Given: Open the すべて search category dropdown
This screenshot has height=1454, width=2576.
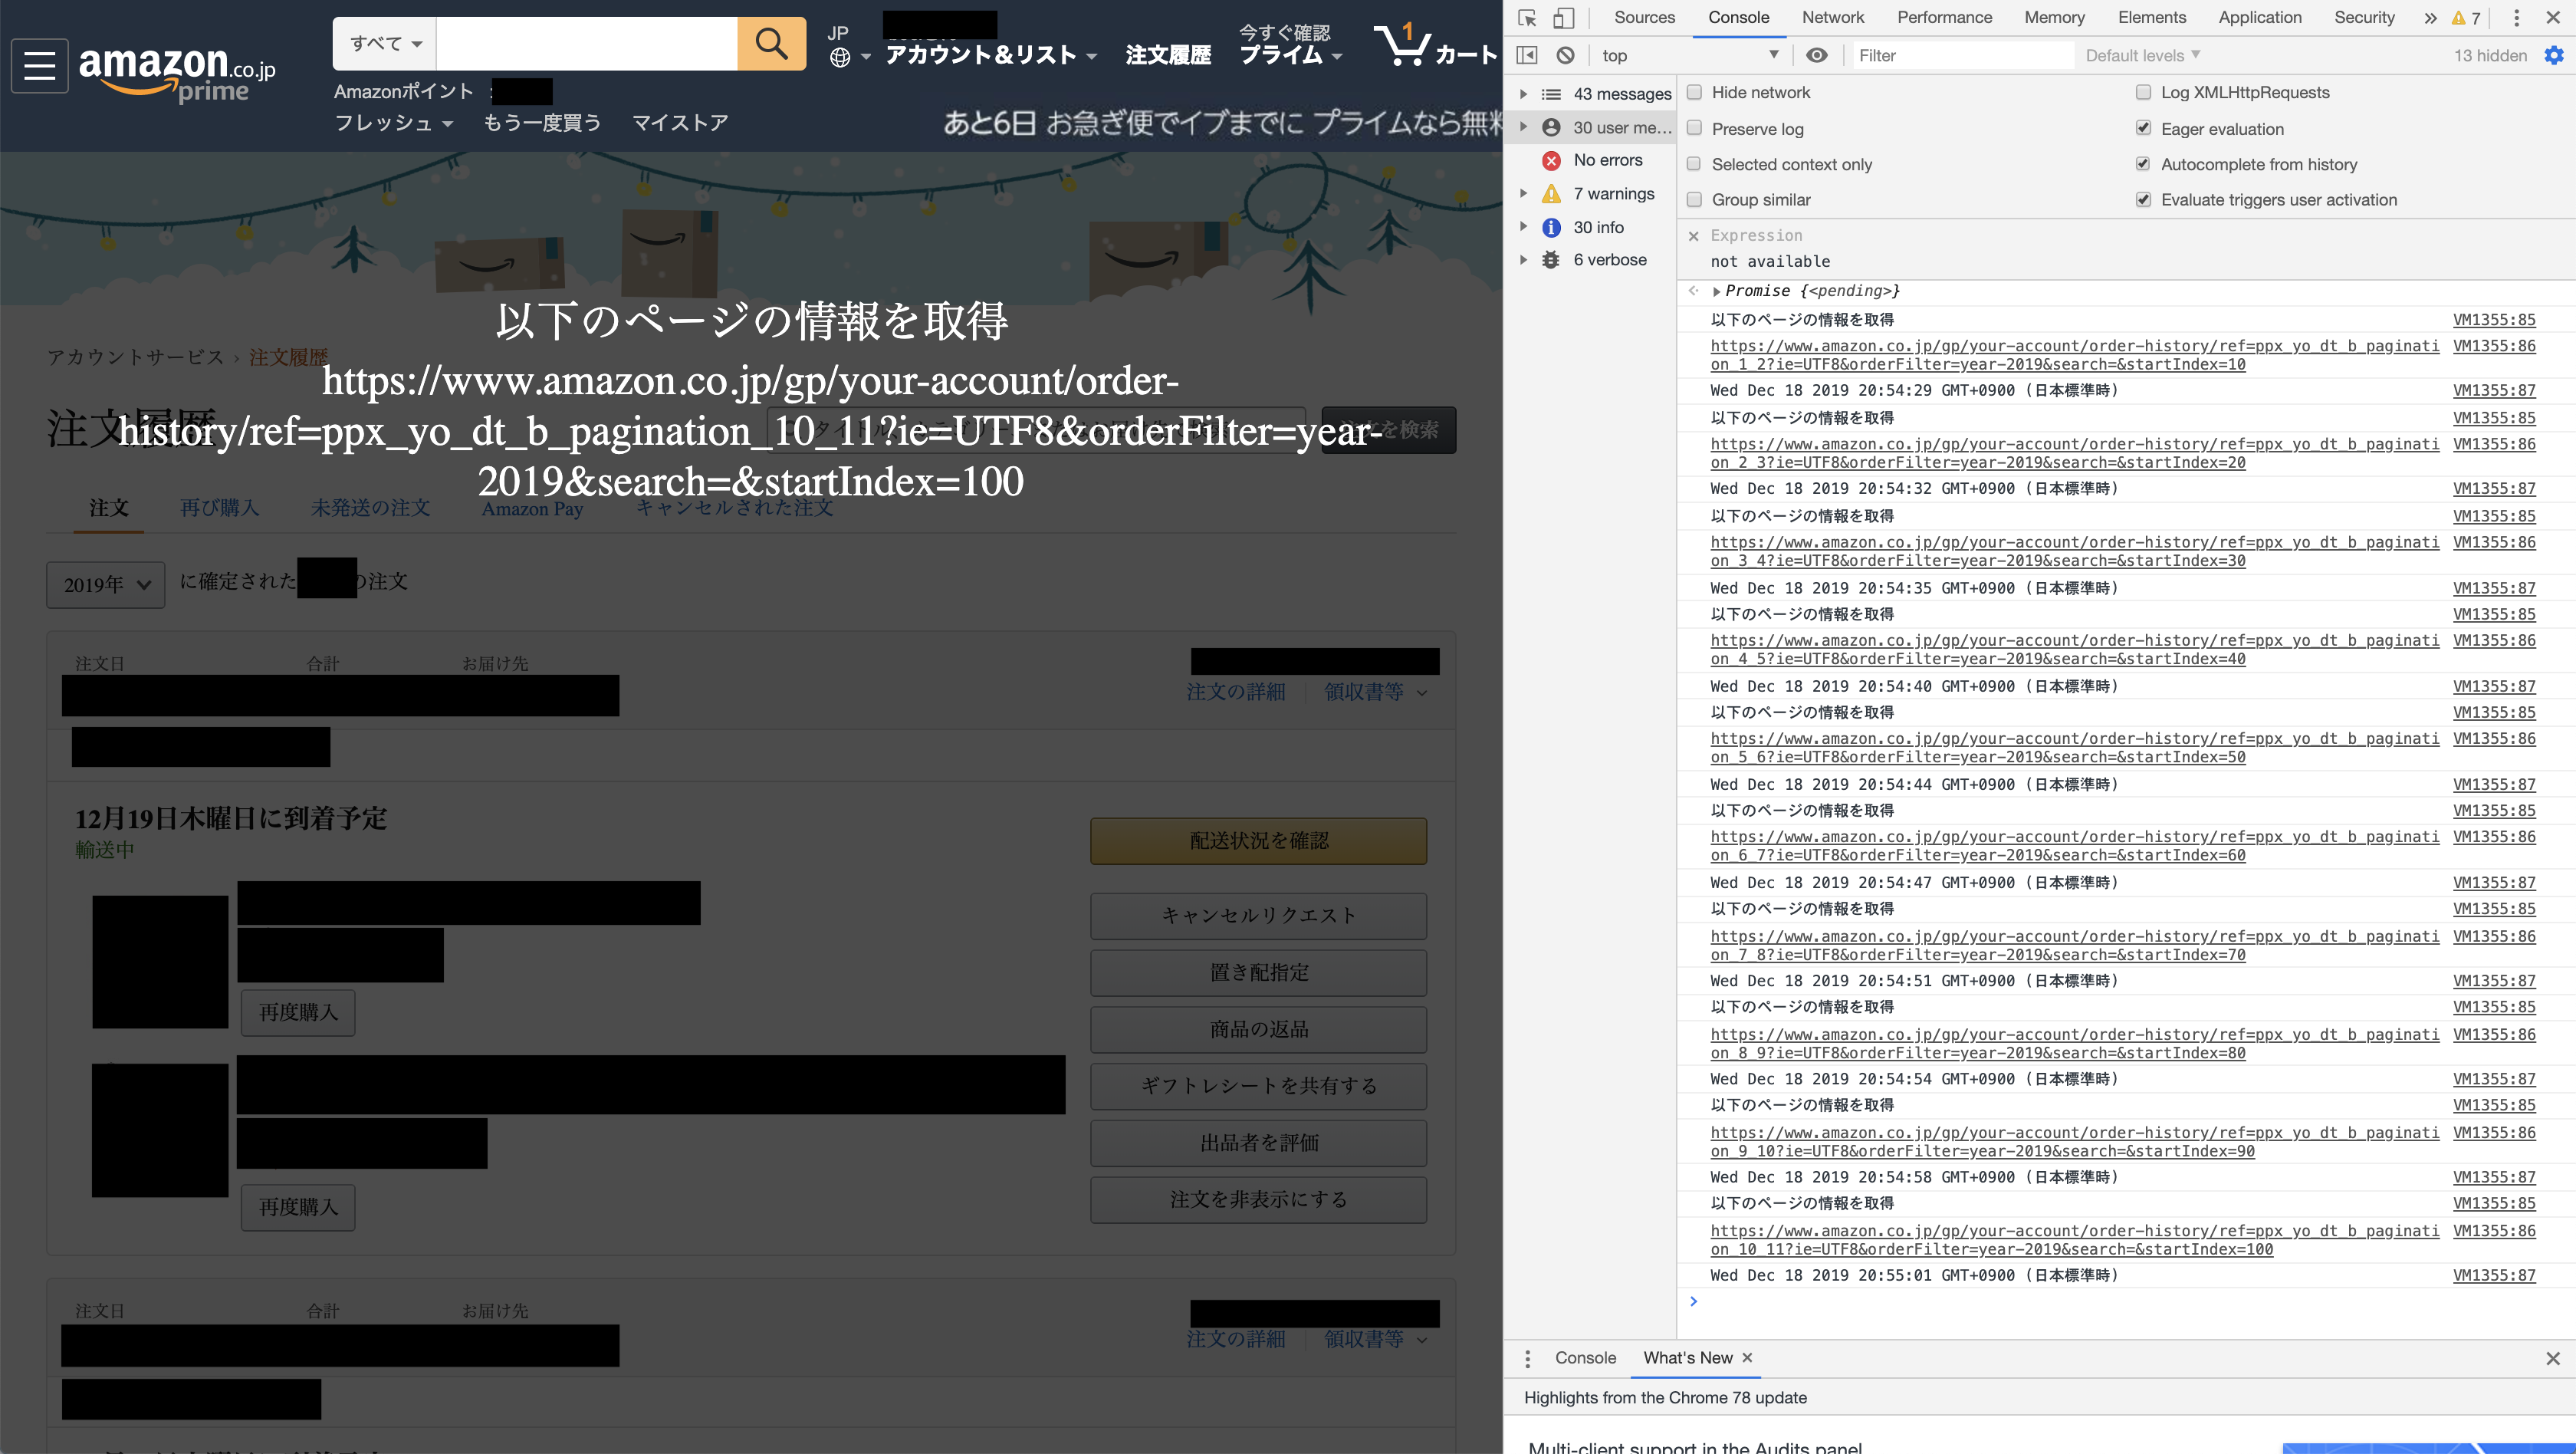Looking at the screenshot, I should tap(385, 43).
